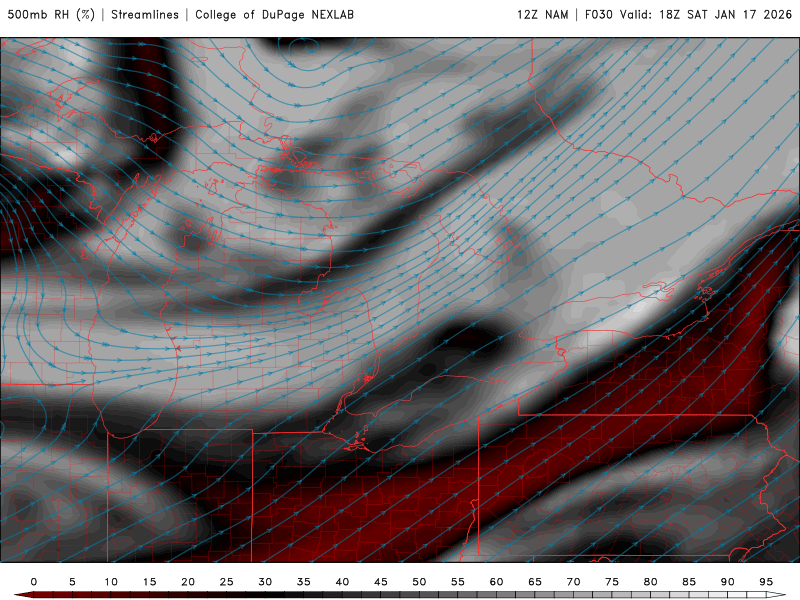Click the white high-end arrow of color bar
800x600 pixels.
click(776, 595)
